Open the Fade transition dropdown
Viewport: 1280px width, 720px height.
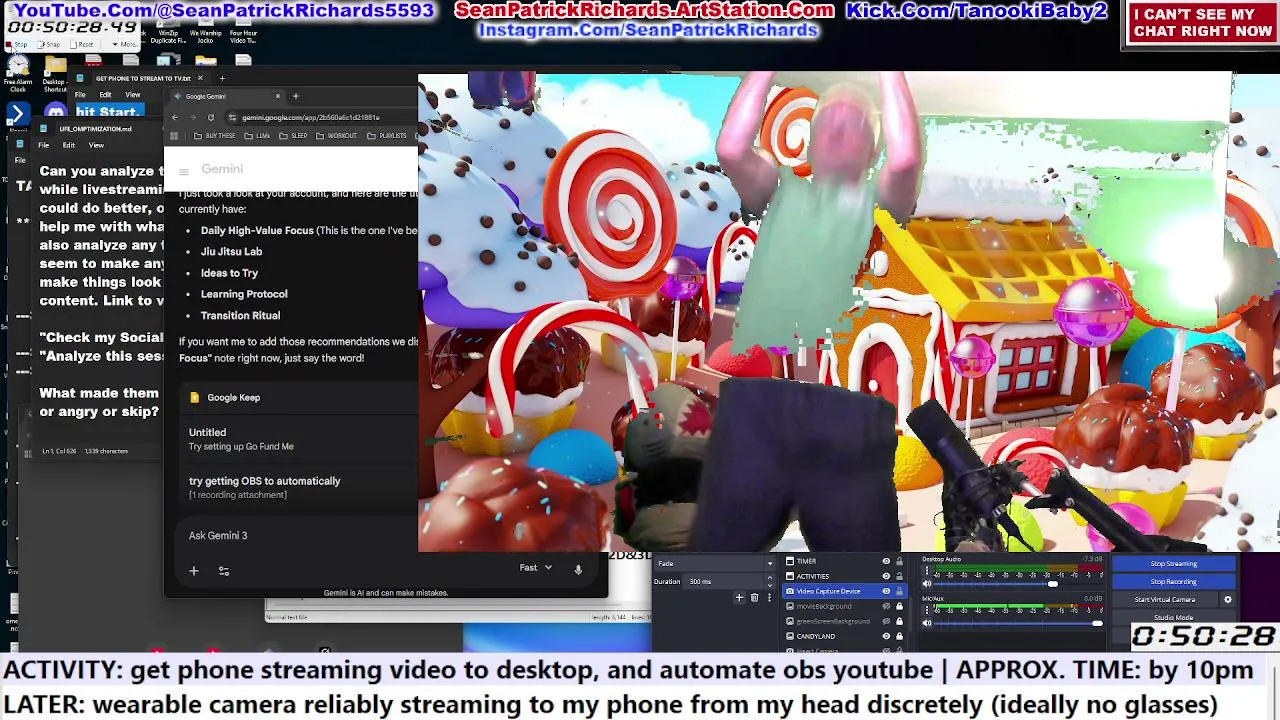click(x=714, y=563)
